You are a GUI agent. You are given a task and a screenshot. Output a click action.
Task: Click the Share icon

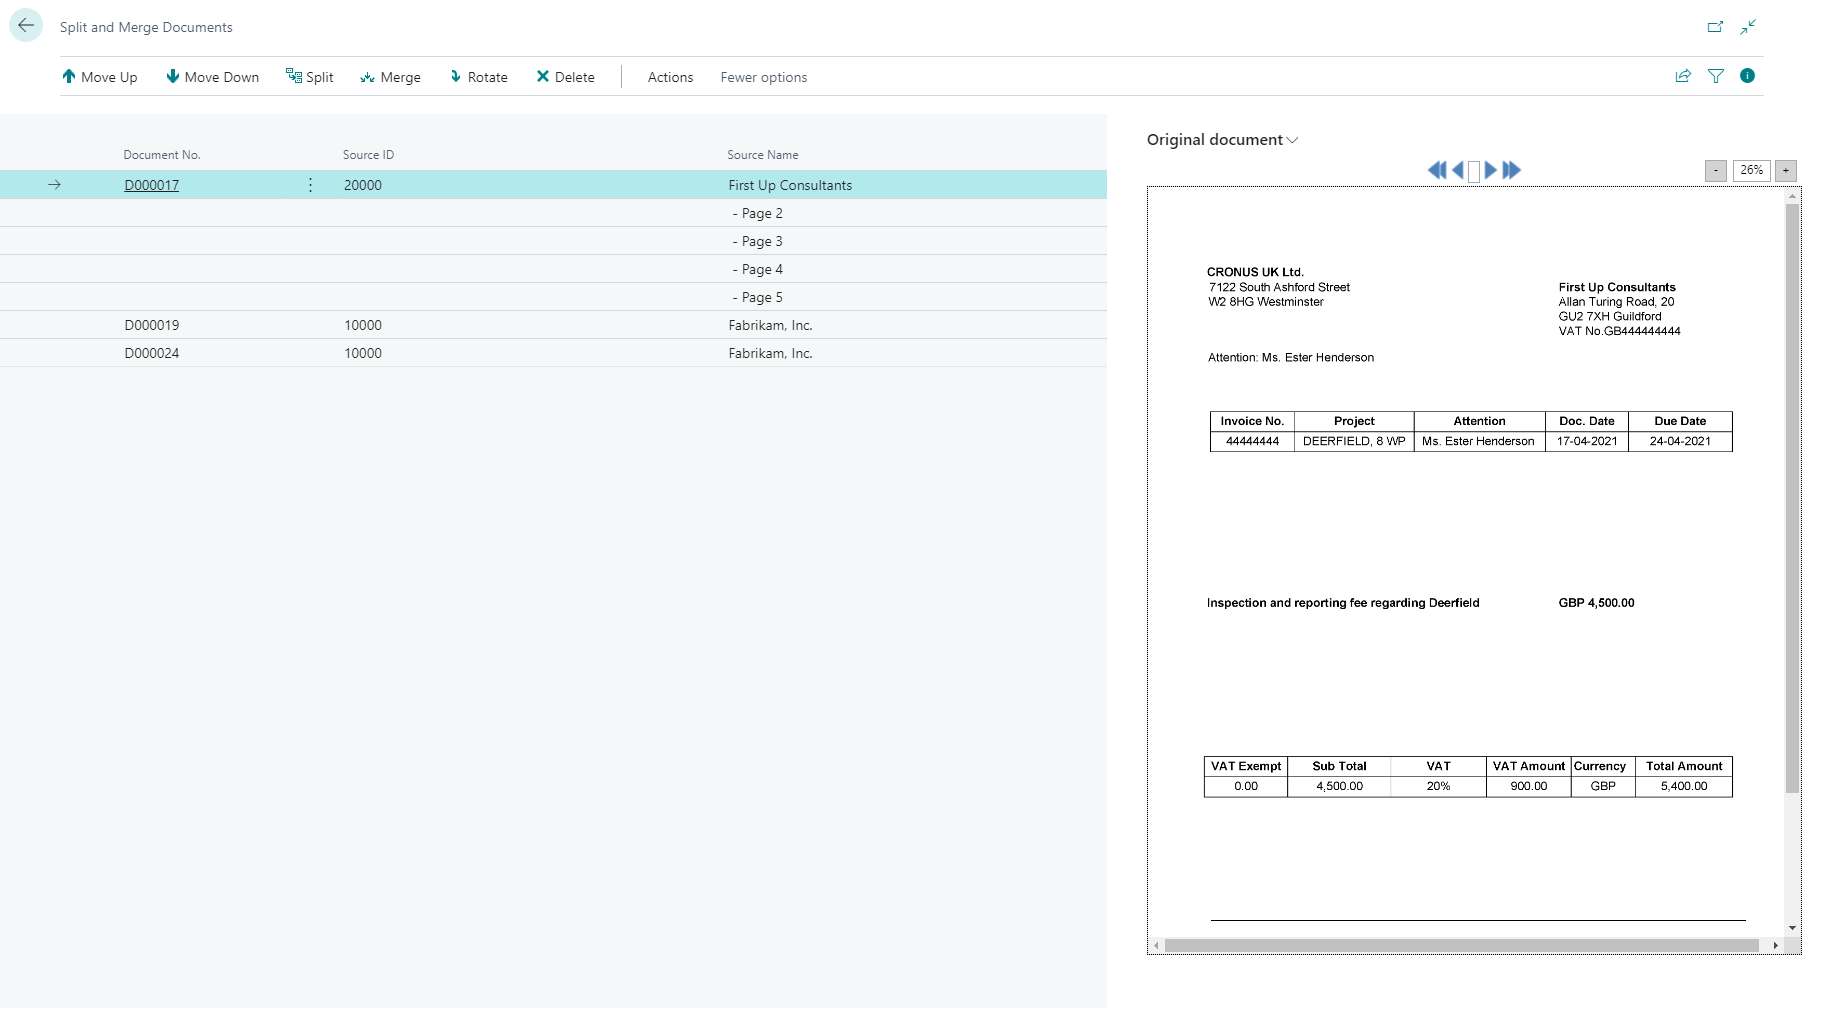[1683, 76]
